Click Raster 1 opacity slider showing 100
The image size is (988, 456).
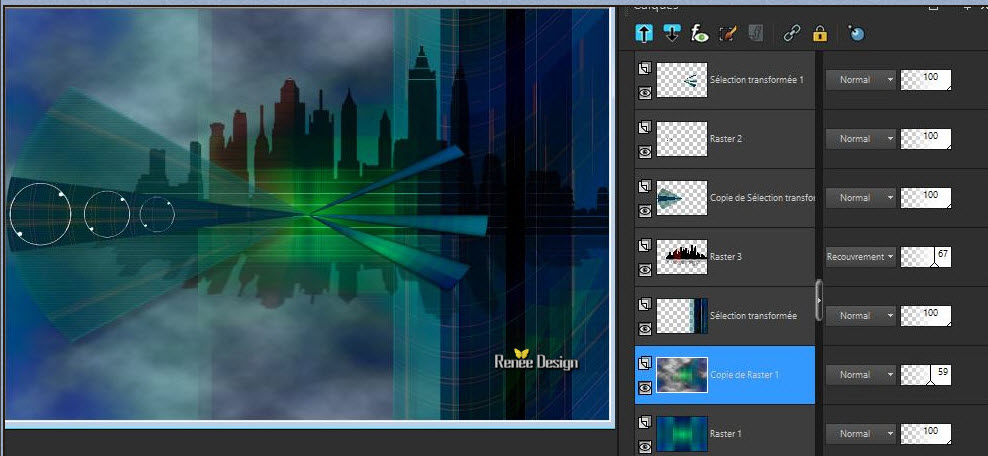pos(926,433)
